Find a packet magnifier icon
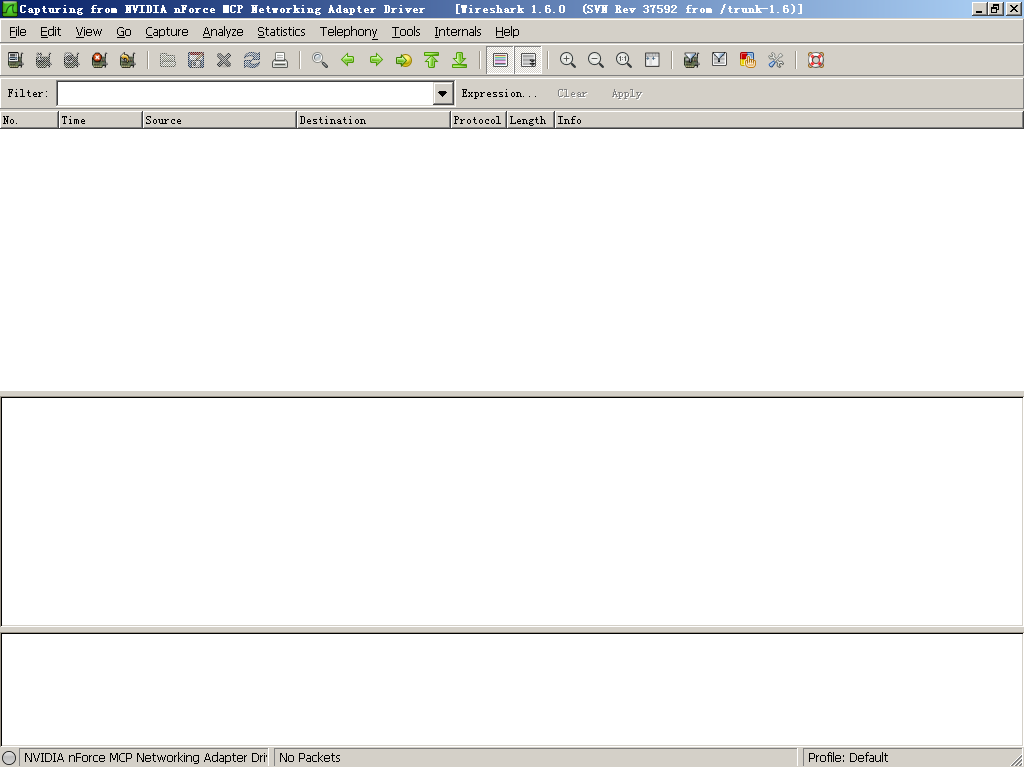Screen dimensions: 1024x768 (x=320, y=60)
